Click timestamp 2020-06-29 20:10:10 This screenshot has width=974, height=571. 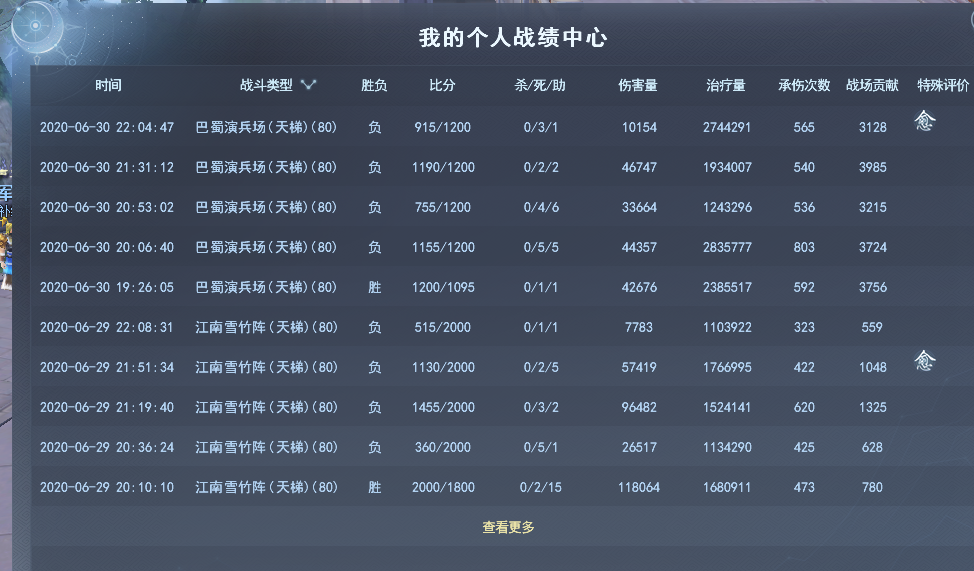click(107, 488)
